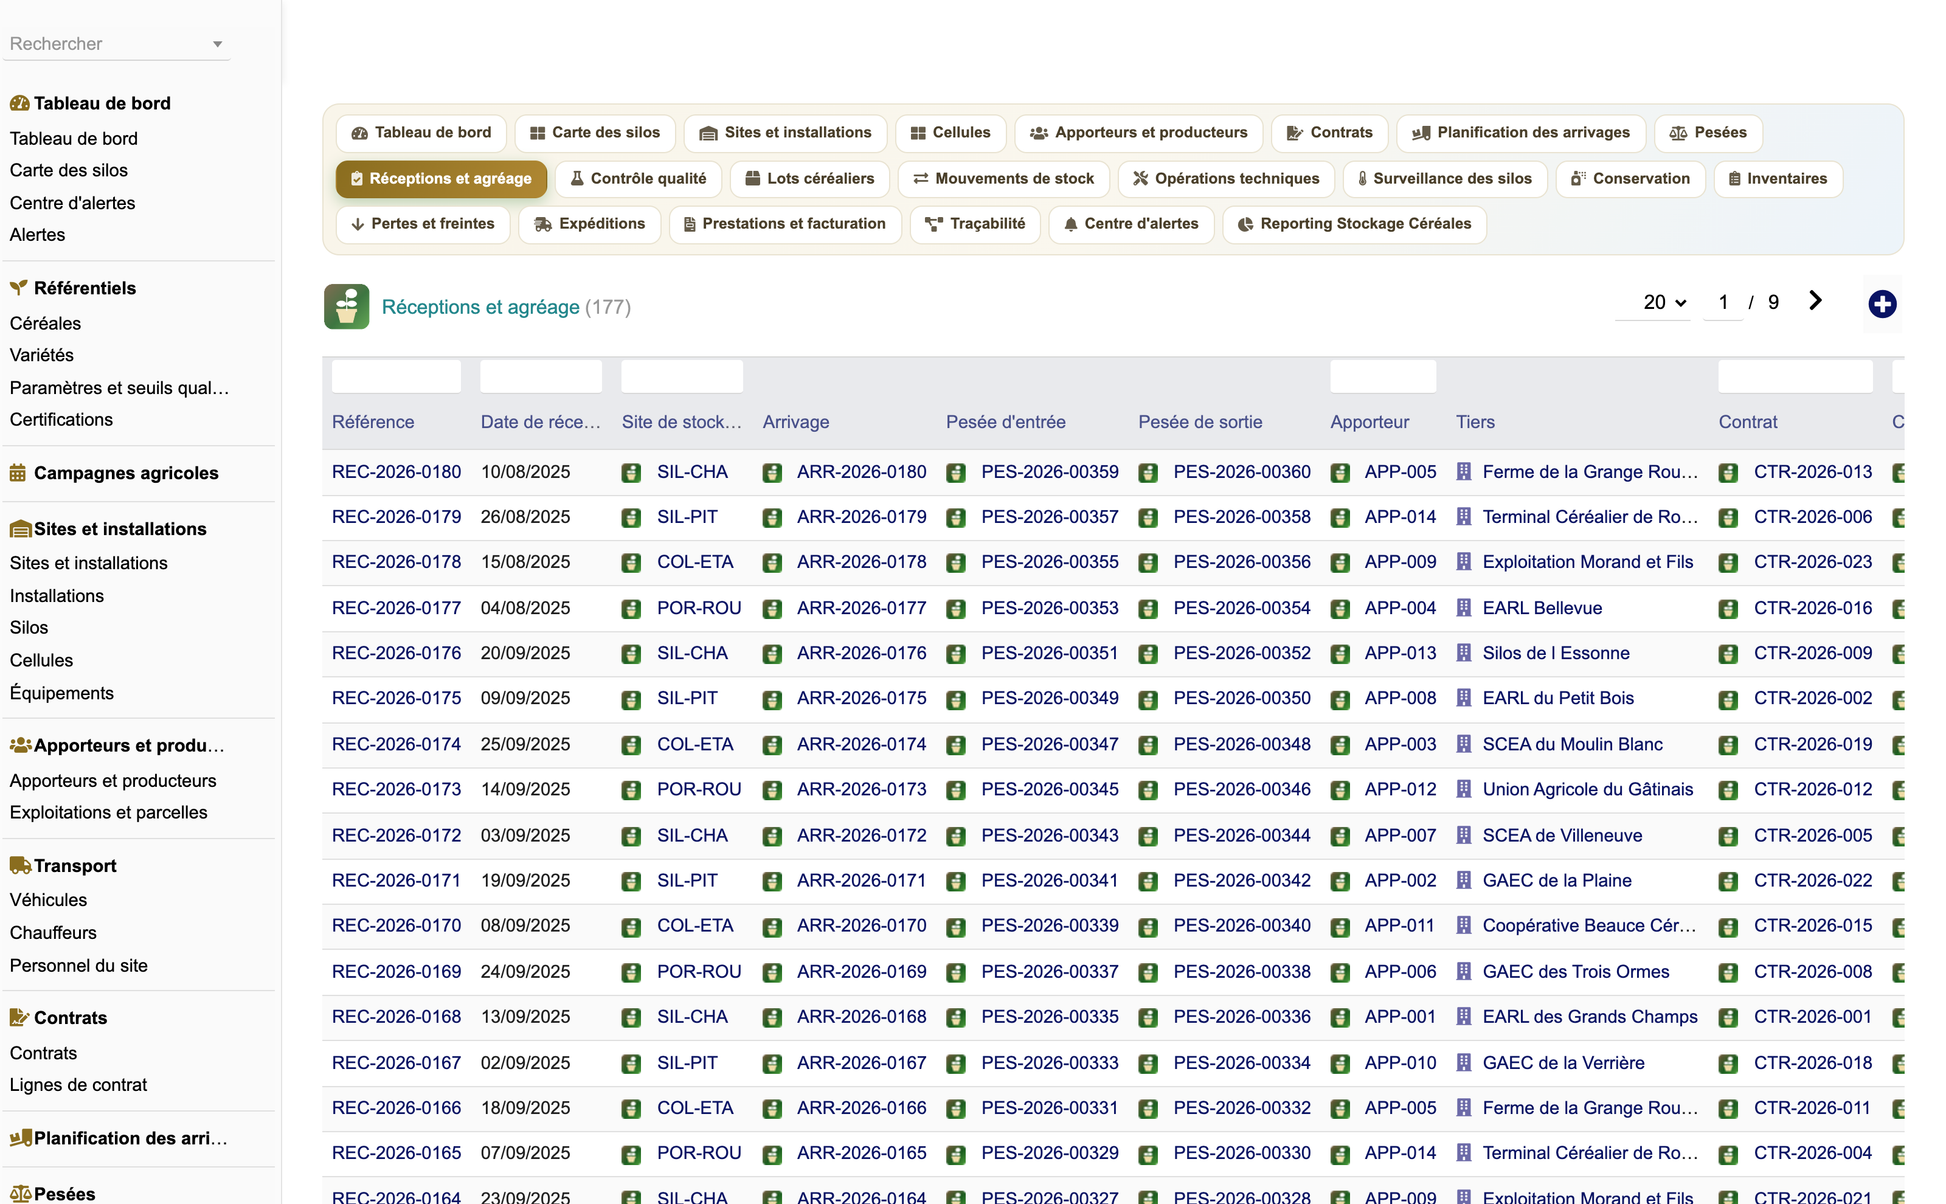Image resolution: width=1946 pixels, height=1204 pixels.
Task: Click Planification des arrivages icon in sidebar
Action: point(20,1138)
